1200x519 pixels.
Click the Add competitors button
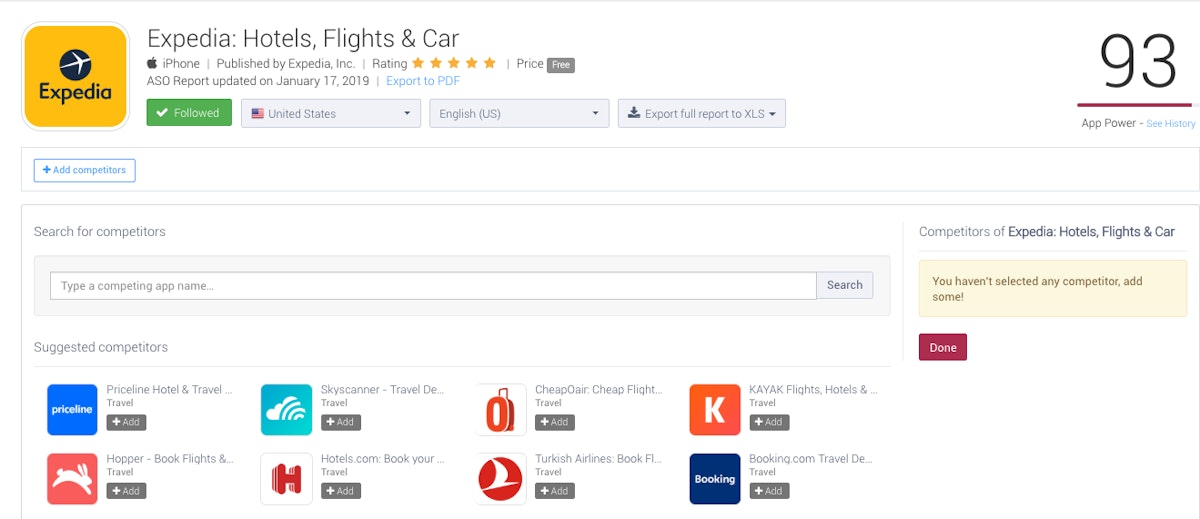(84, 170)
